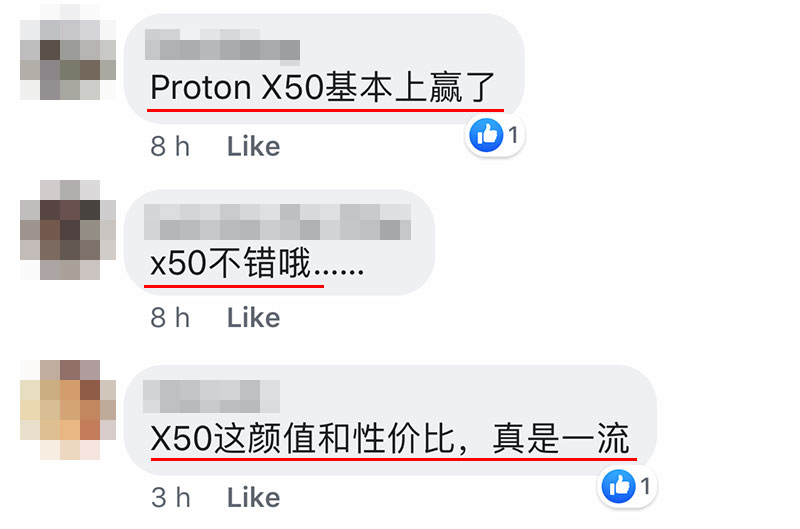Open avatar beside the 'x50不错哦' comment
Viewport: 800px width, 529px height.
68,230
